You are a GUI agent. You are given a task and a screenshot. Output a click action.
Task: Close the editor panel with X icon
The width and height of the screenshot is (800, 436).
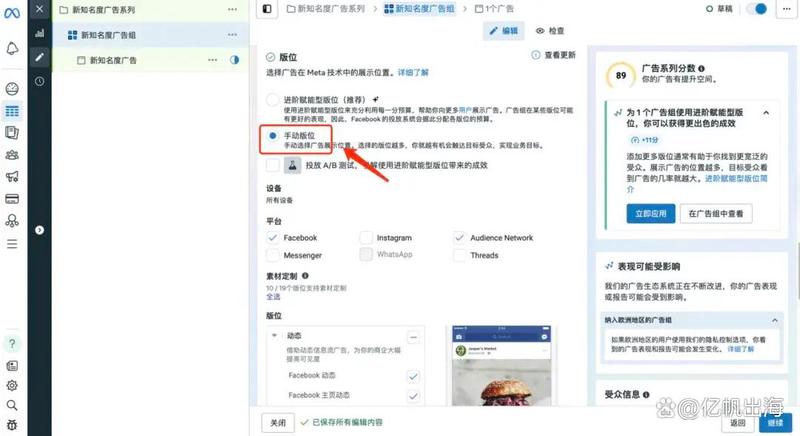[x=39, y=9]
